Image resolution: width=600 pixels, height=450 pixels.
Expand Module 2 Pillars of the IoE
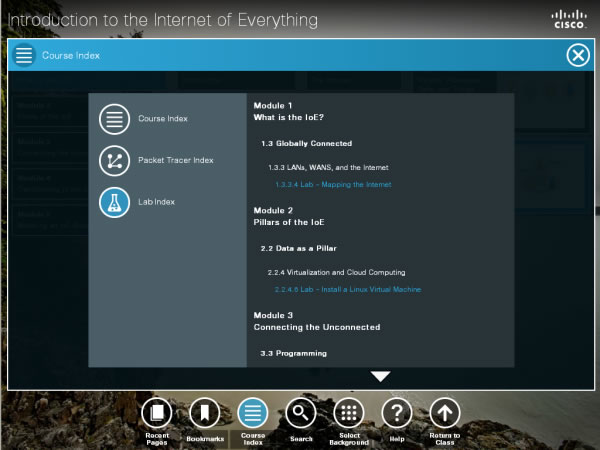click(x=287, y=216)
